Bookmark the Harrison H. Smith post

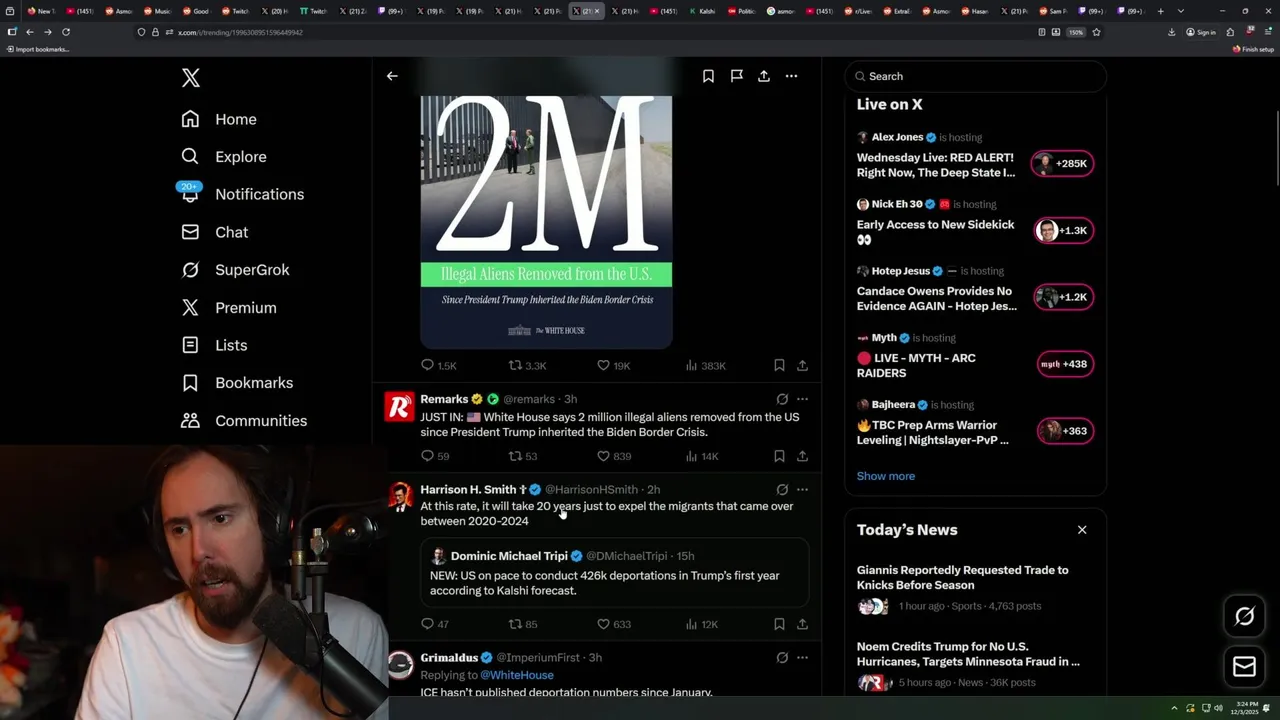(x=779, y=624)
